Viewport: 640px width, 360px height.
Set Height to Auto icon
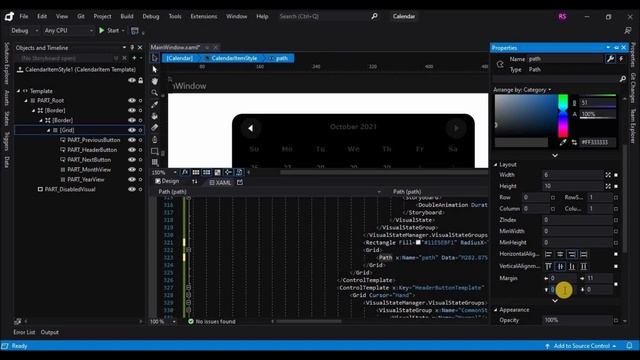608,186
